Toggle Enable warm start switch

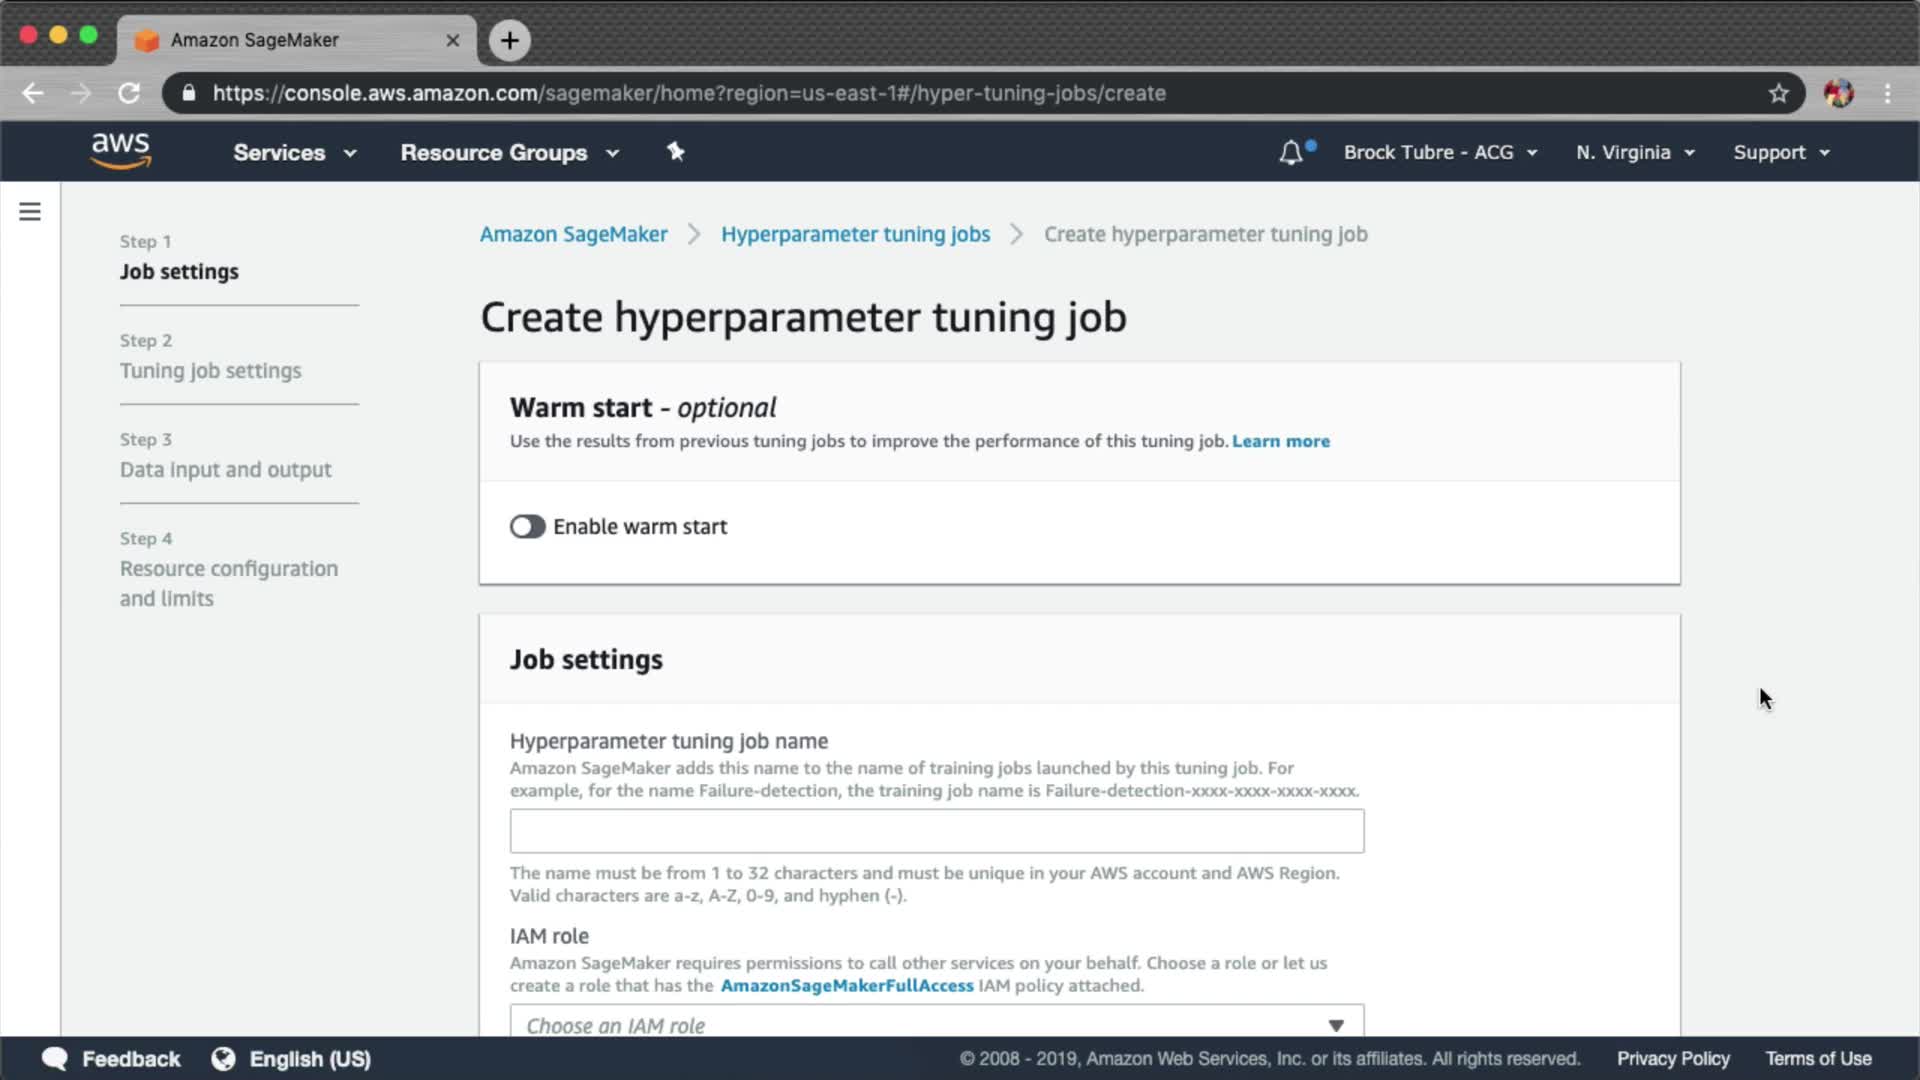coord(527,527)
